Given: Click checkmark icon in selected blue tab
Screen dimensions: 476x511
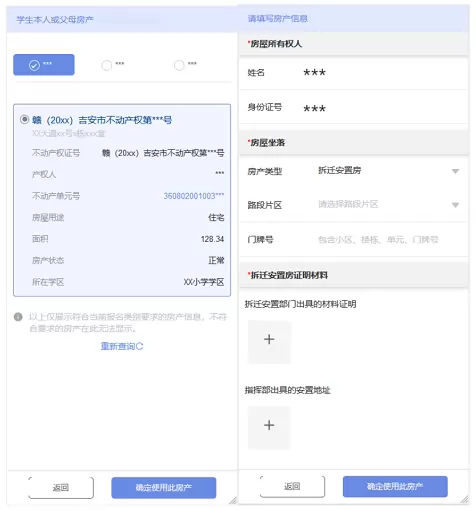Looking at the screenshot, I should point(34,65).
